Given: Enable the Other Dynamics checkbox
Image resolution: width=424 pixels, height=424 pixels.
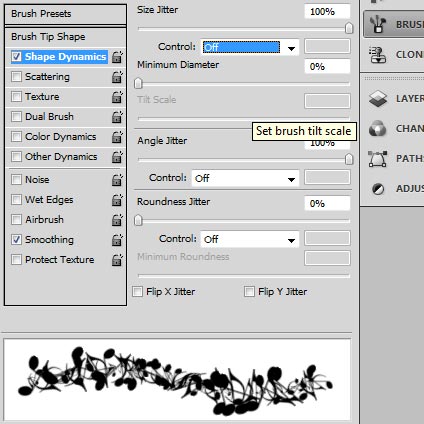Looking at the screenshot, I should pos(16,157).
